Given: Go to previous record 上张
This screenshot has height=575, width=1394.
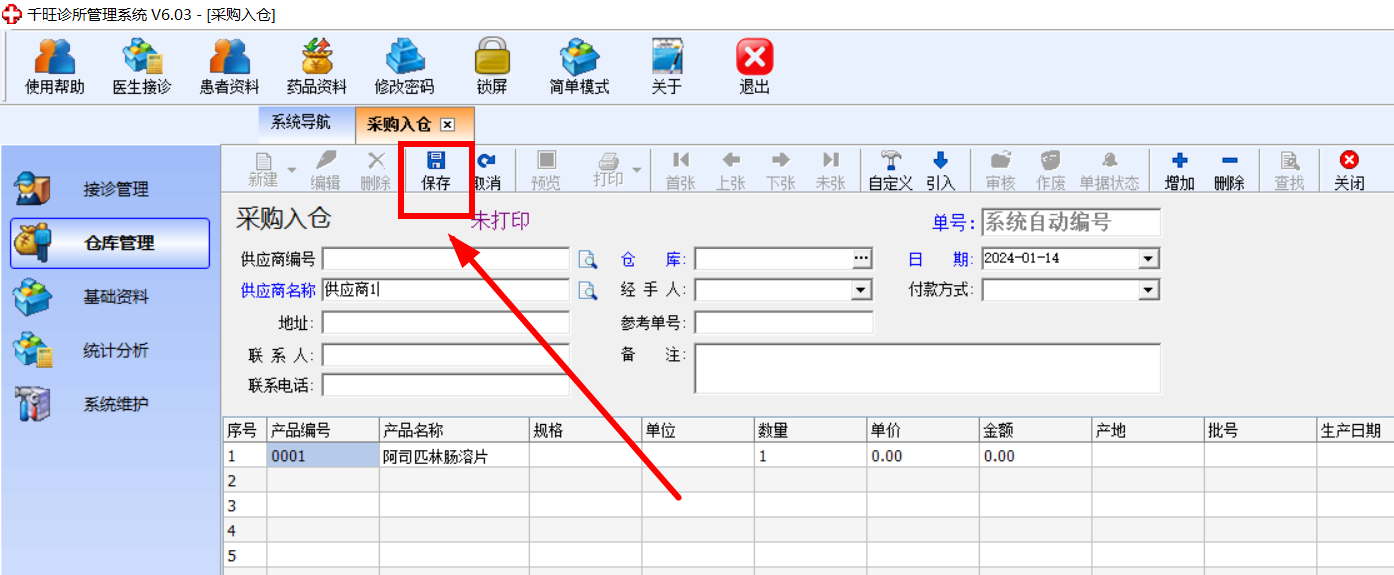Looking at the screenshot, I should click(x=731, y=170).
